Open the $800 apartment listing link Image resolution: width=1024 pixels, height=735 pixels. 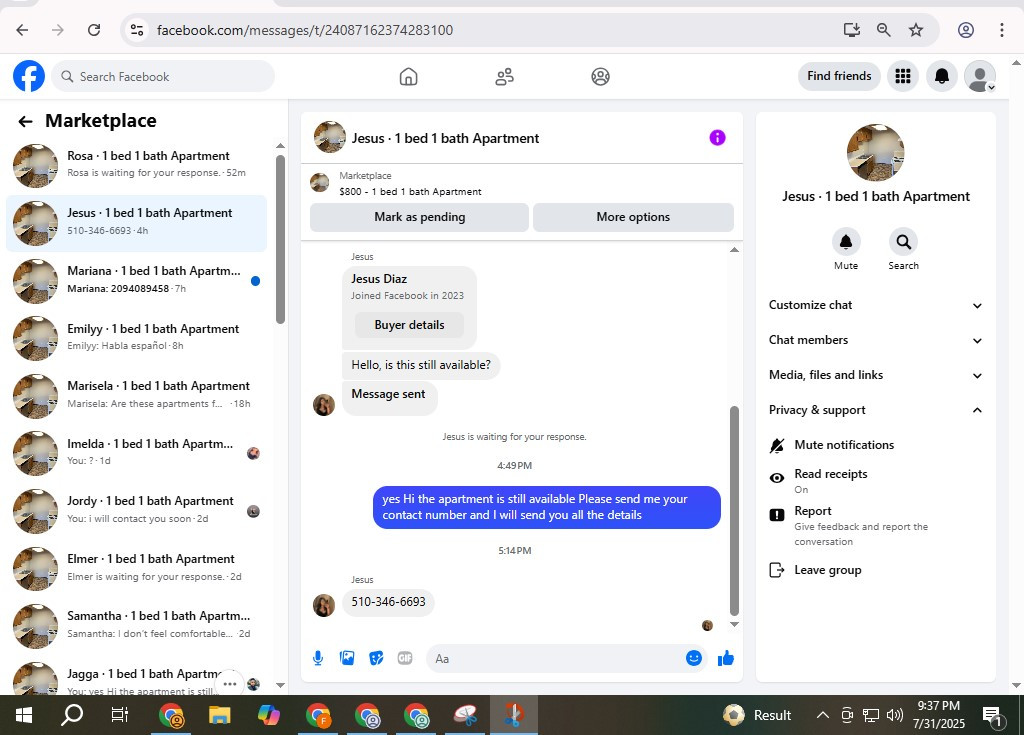[410, 191]
